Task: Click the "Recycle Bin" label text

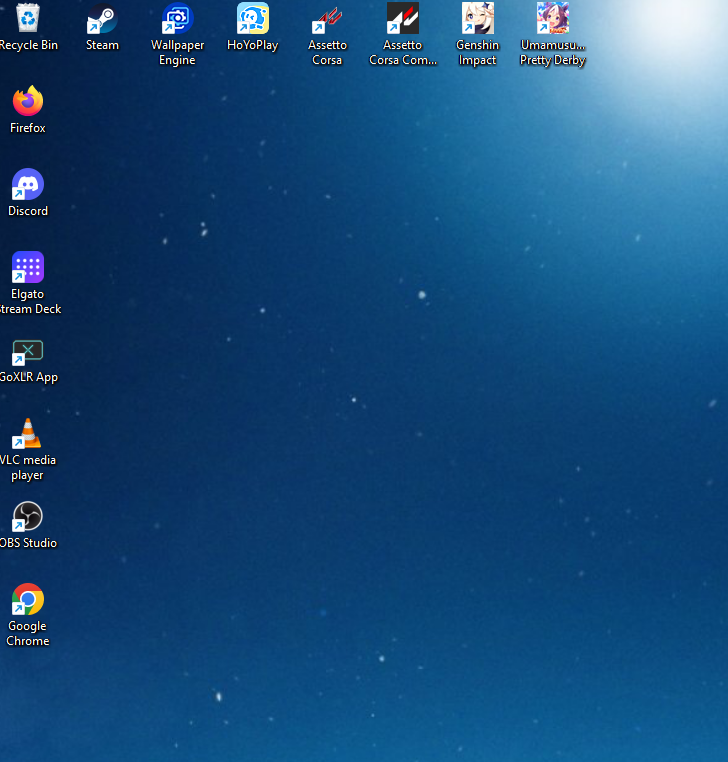Action: (x=29, y=45)
